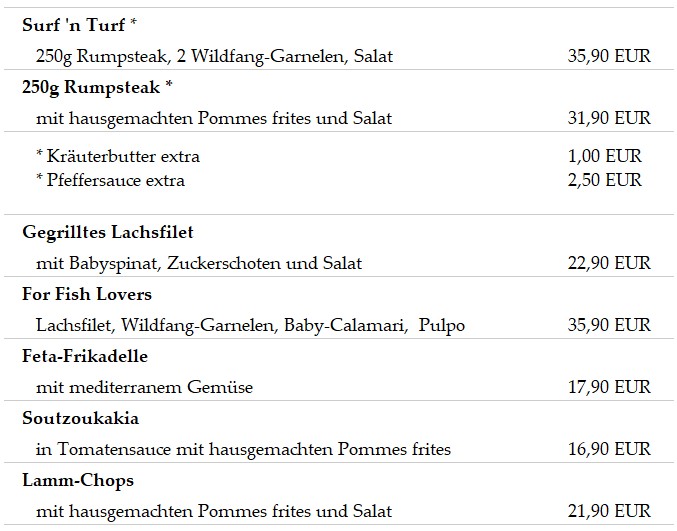This screenshot has width=677, height=531.
Task: Select the 16,90 EUR Soutzoukakia price
Action: click(x=609, y=449)
